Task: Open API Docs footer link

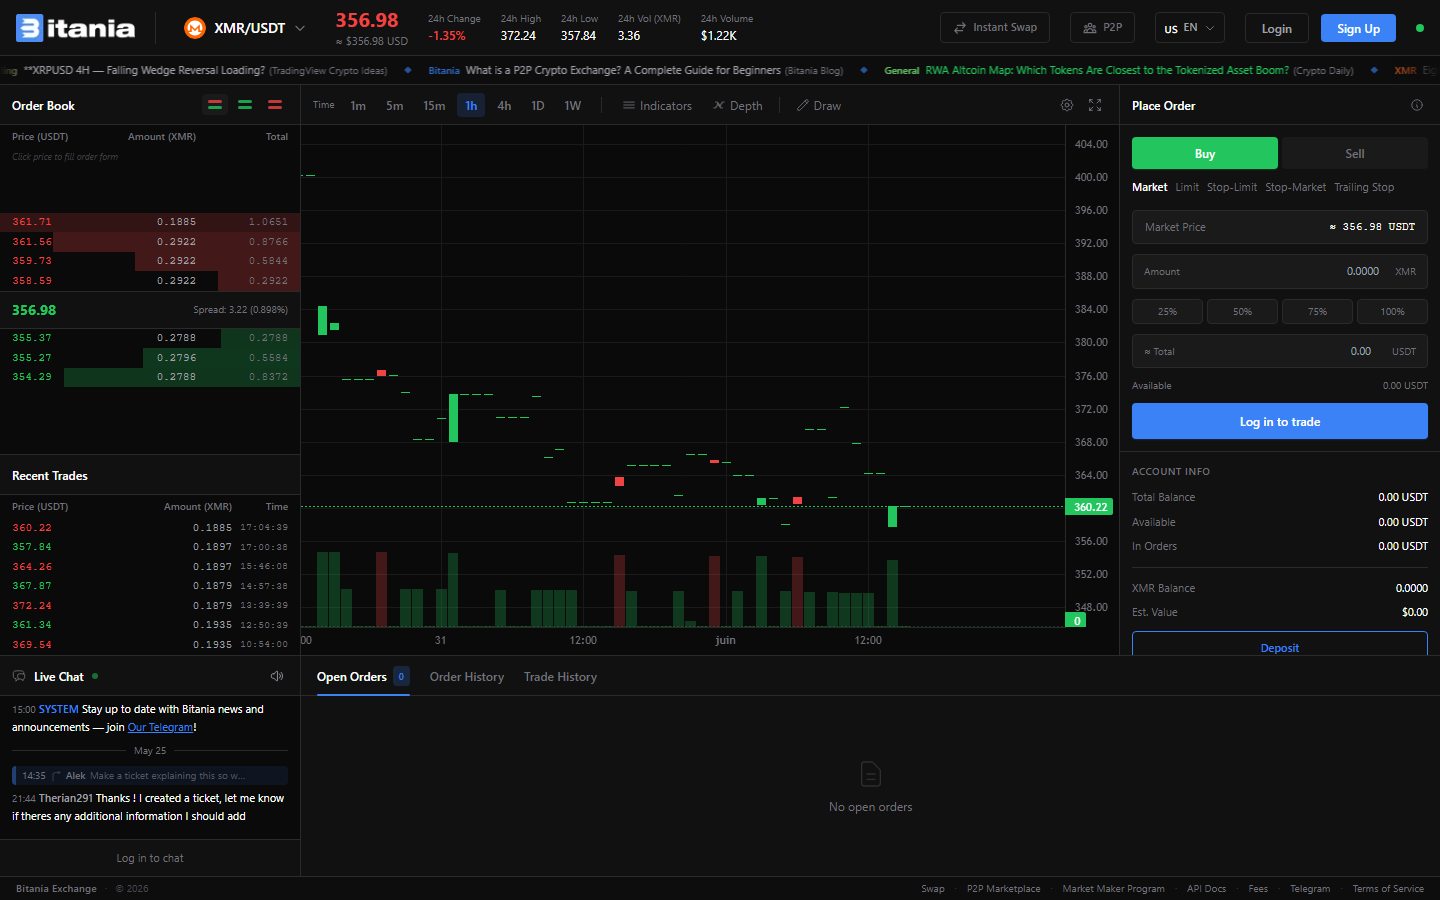Action: click(x=1206, y=888)
